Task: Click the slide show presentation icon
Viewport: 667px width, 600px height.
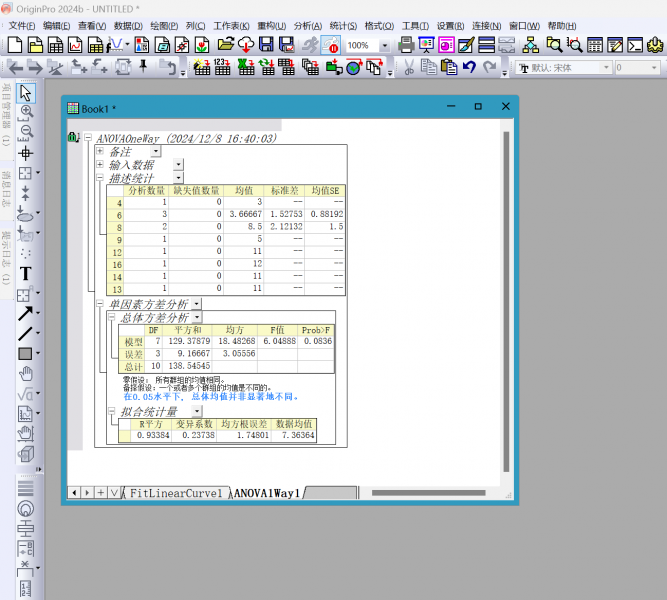Action: coord(426,45)
